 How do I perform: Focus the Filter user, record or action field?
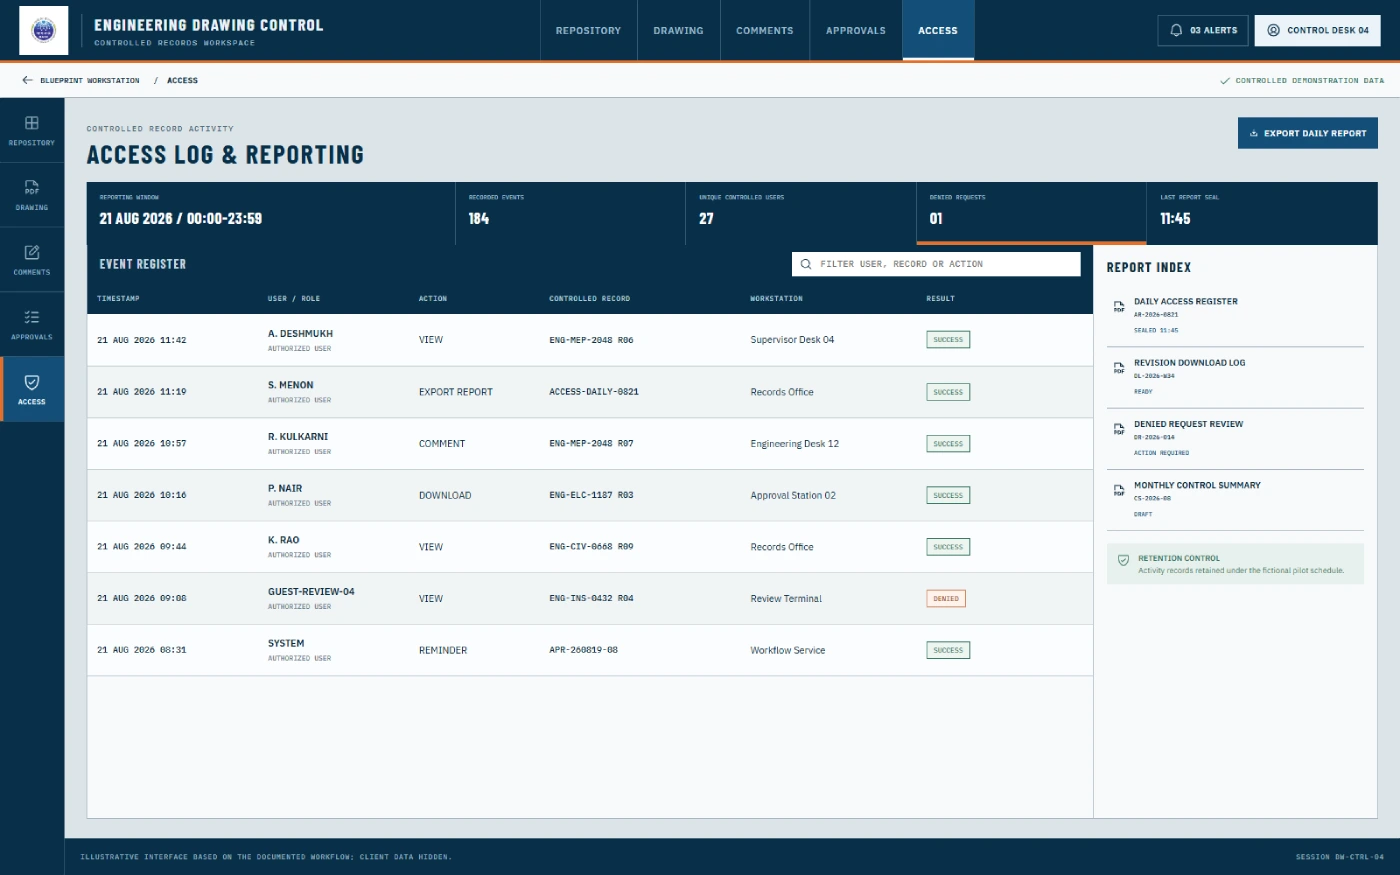pyautogui.click(x=936, y=264)
